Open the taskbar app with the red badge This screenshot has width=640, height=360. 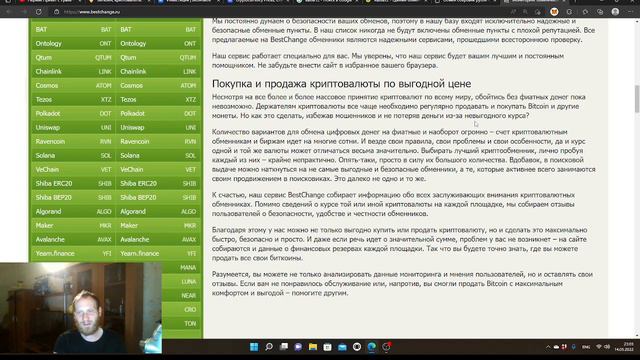[386, 347]
